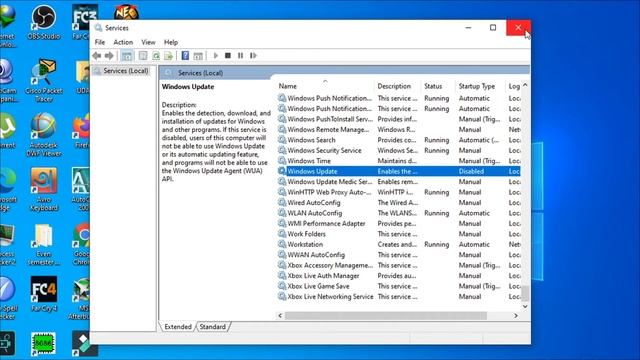Click the OBS Studio desktop icon
Viewport: 640px width, 360px height.
click(44, 22)
